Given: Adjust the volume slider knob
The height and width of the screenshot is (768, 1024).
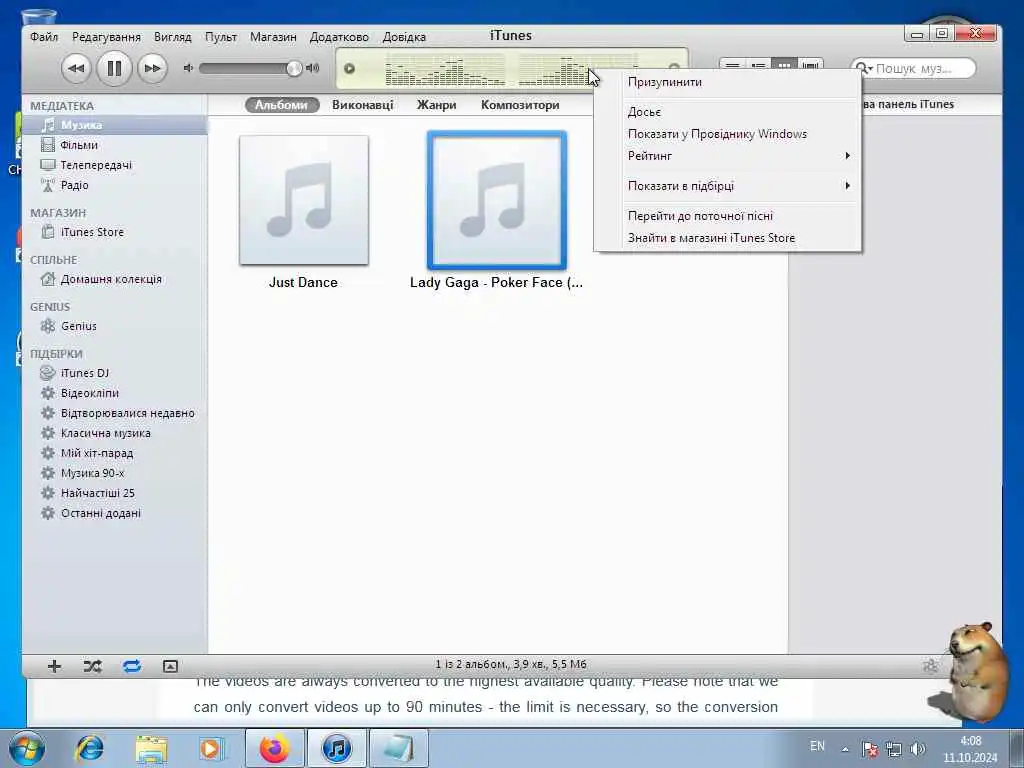Looking at the screenshot, I should click(295, 68).
